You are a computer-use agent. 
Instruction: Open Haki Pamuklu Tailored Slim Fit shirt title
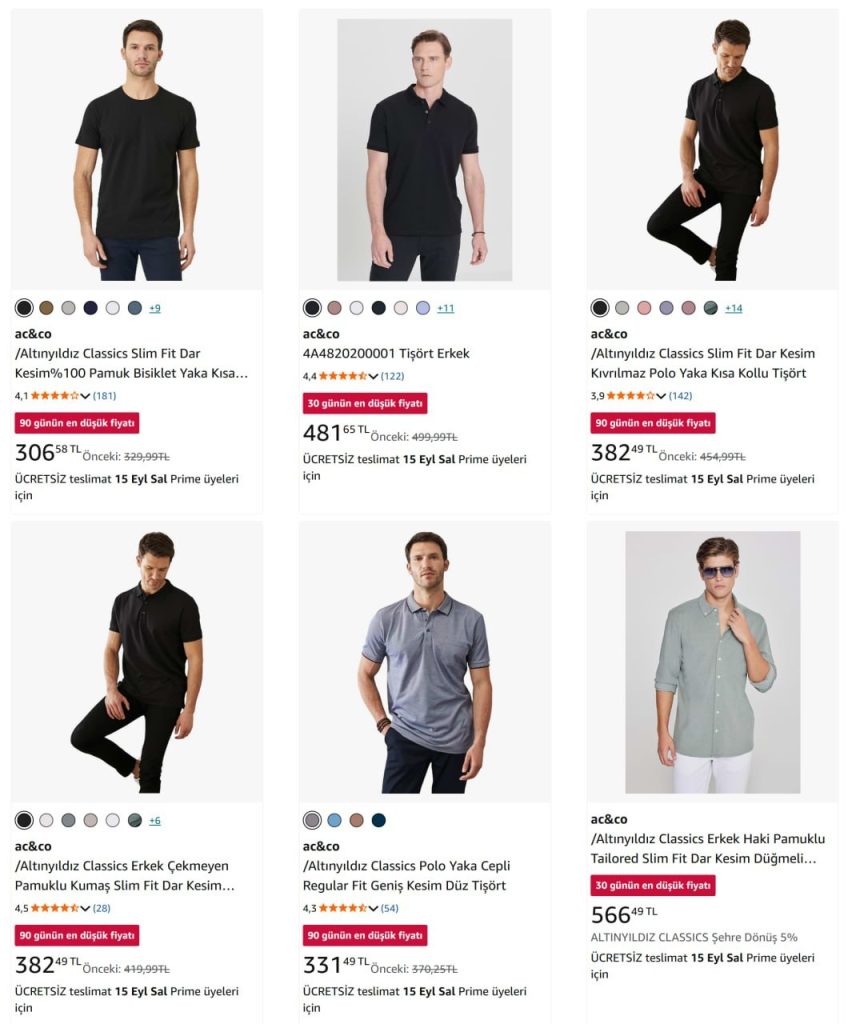pyautogui.click(x=708, y=848)
